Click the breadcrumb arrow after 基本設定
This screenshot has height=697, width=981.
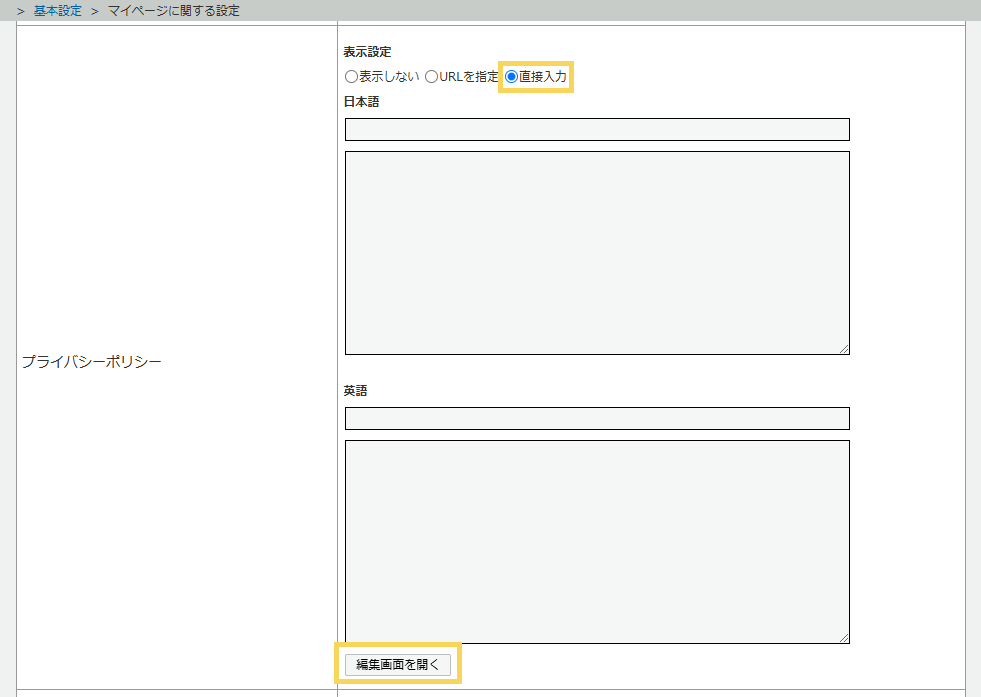[94, 11]
